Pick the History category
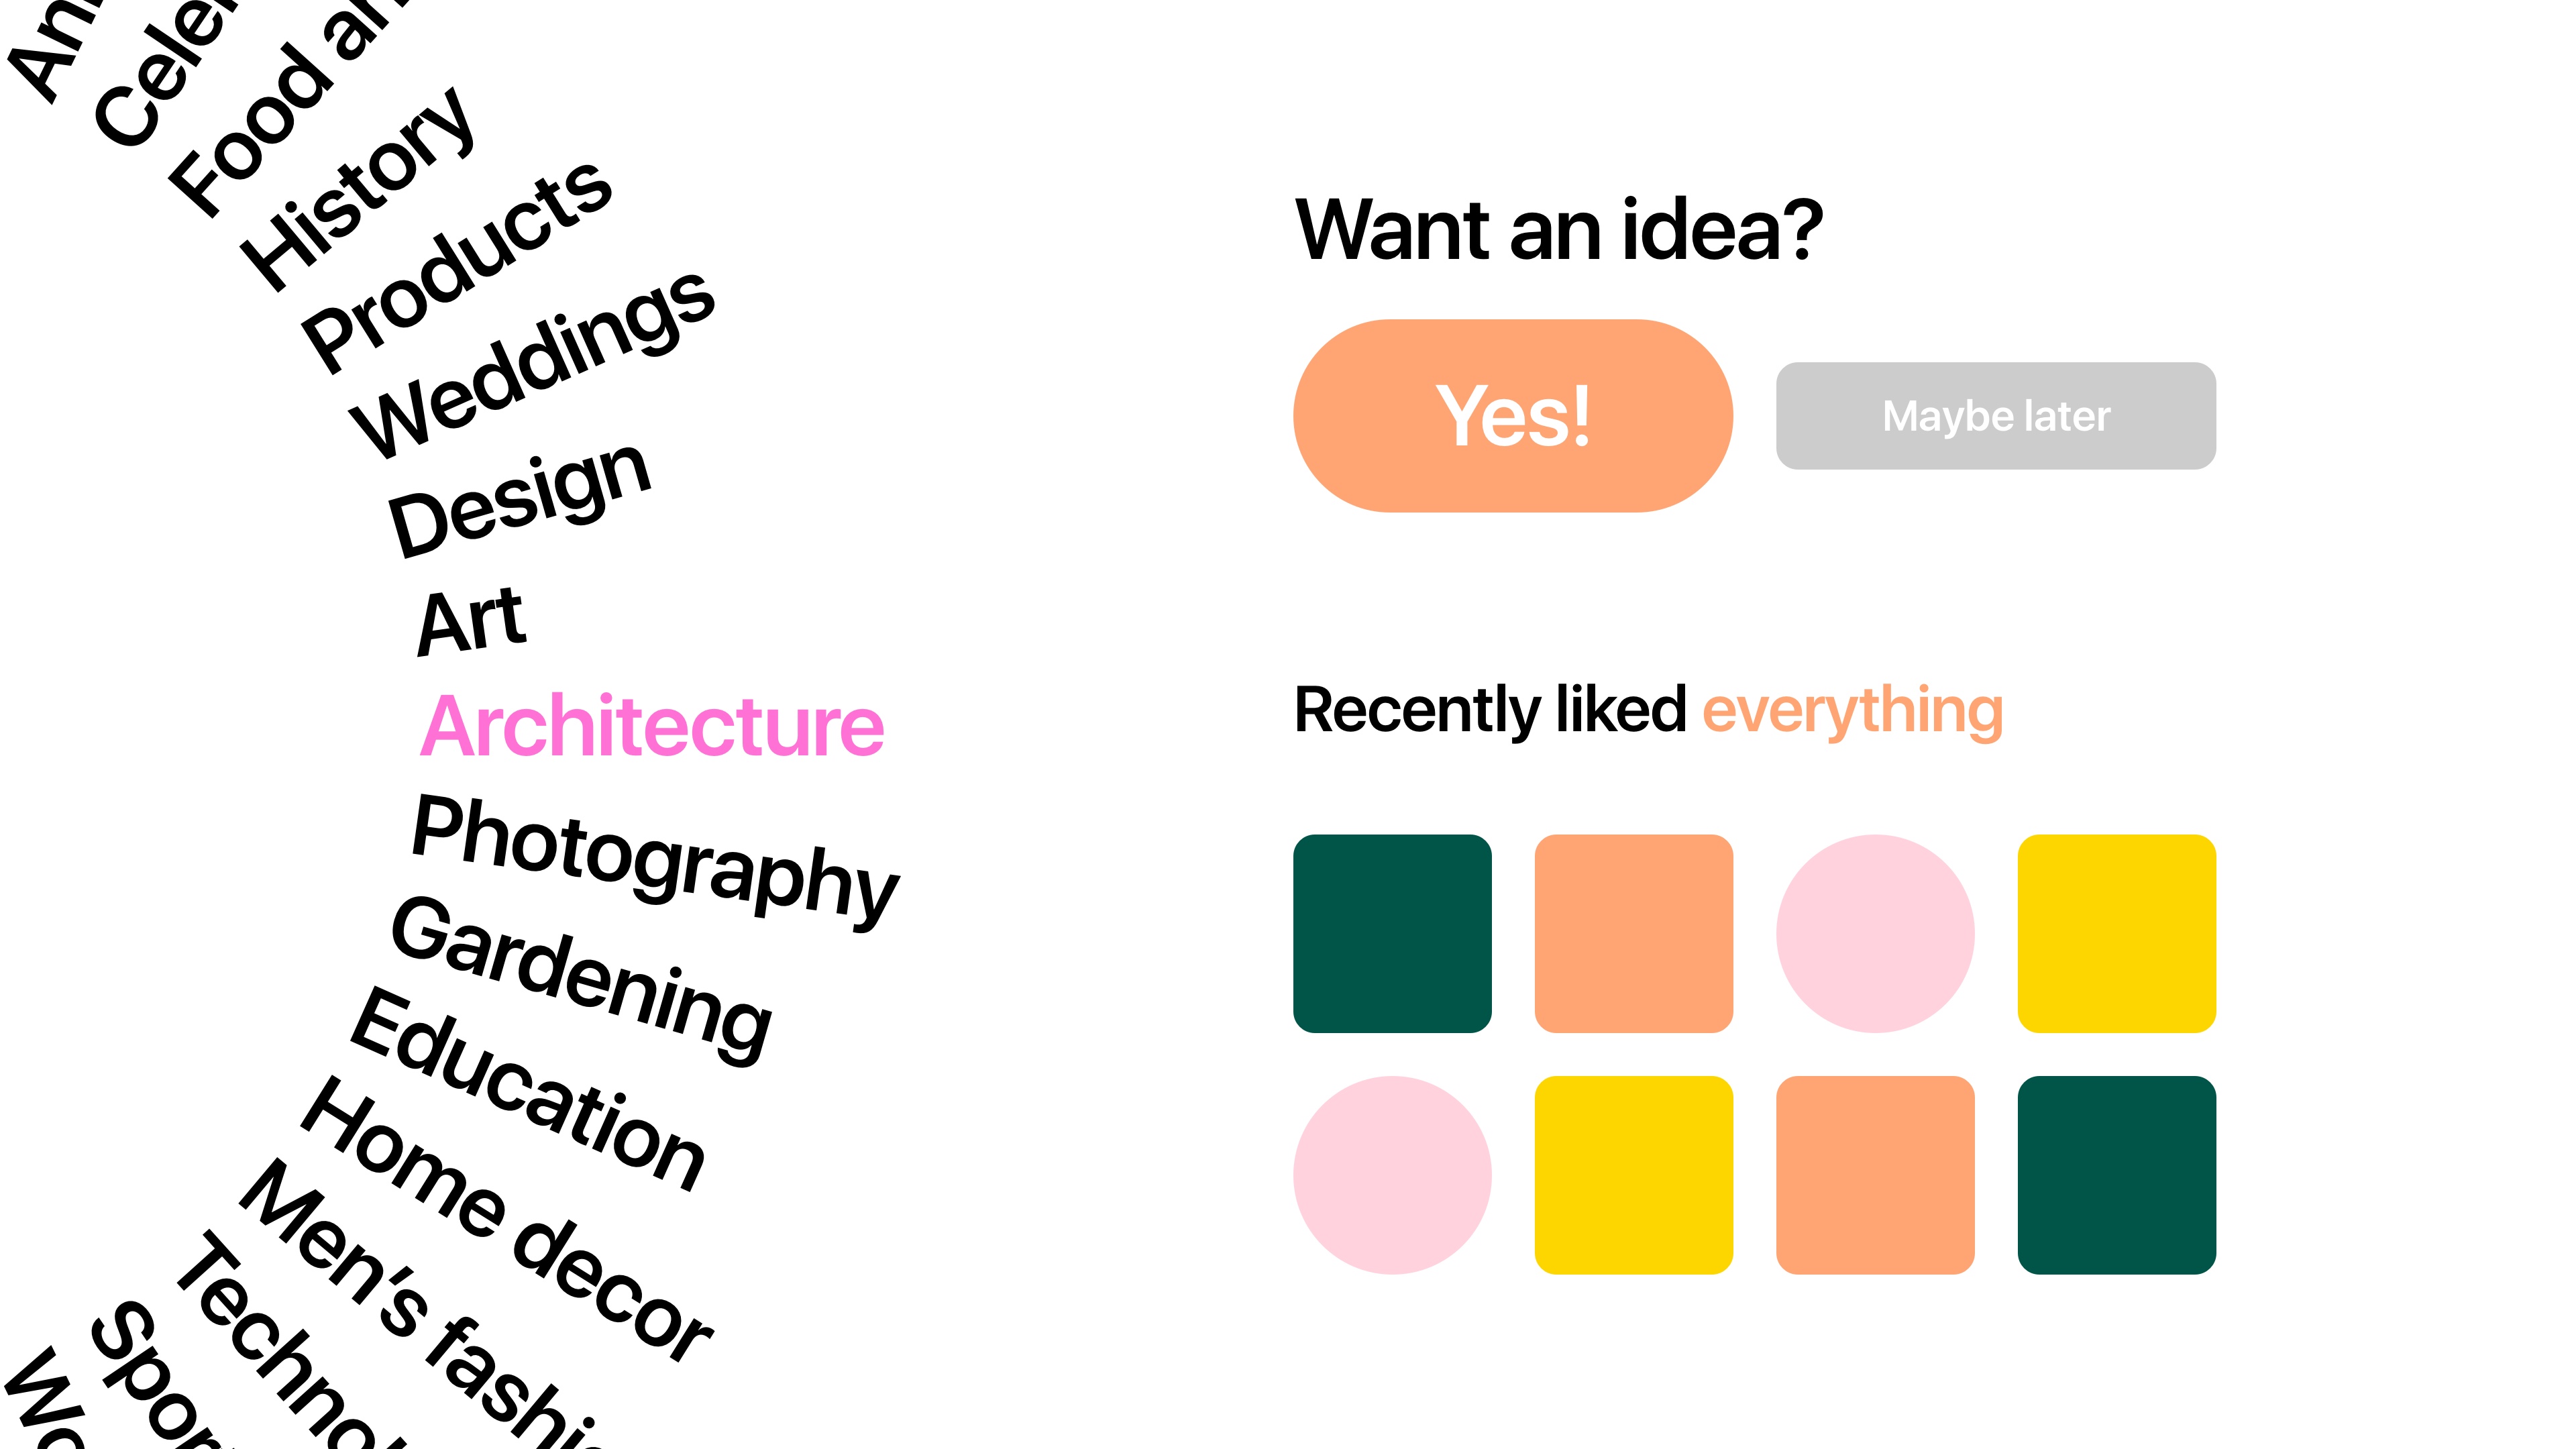 pos(356,189)
